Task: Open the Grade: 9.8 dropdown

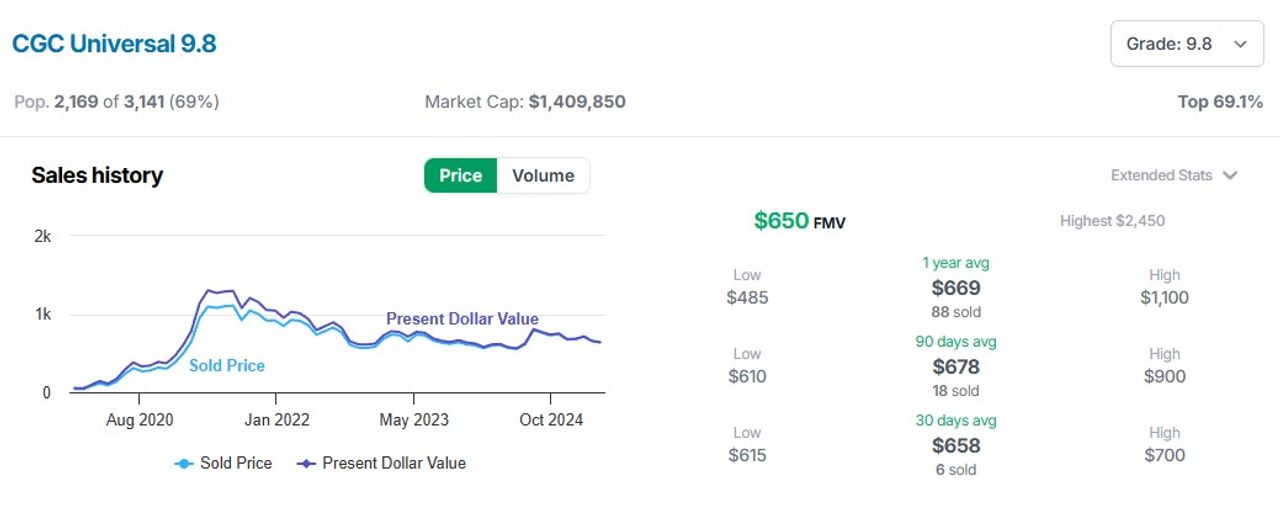Action: [x=1187, y=44]
